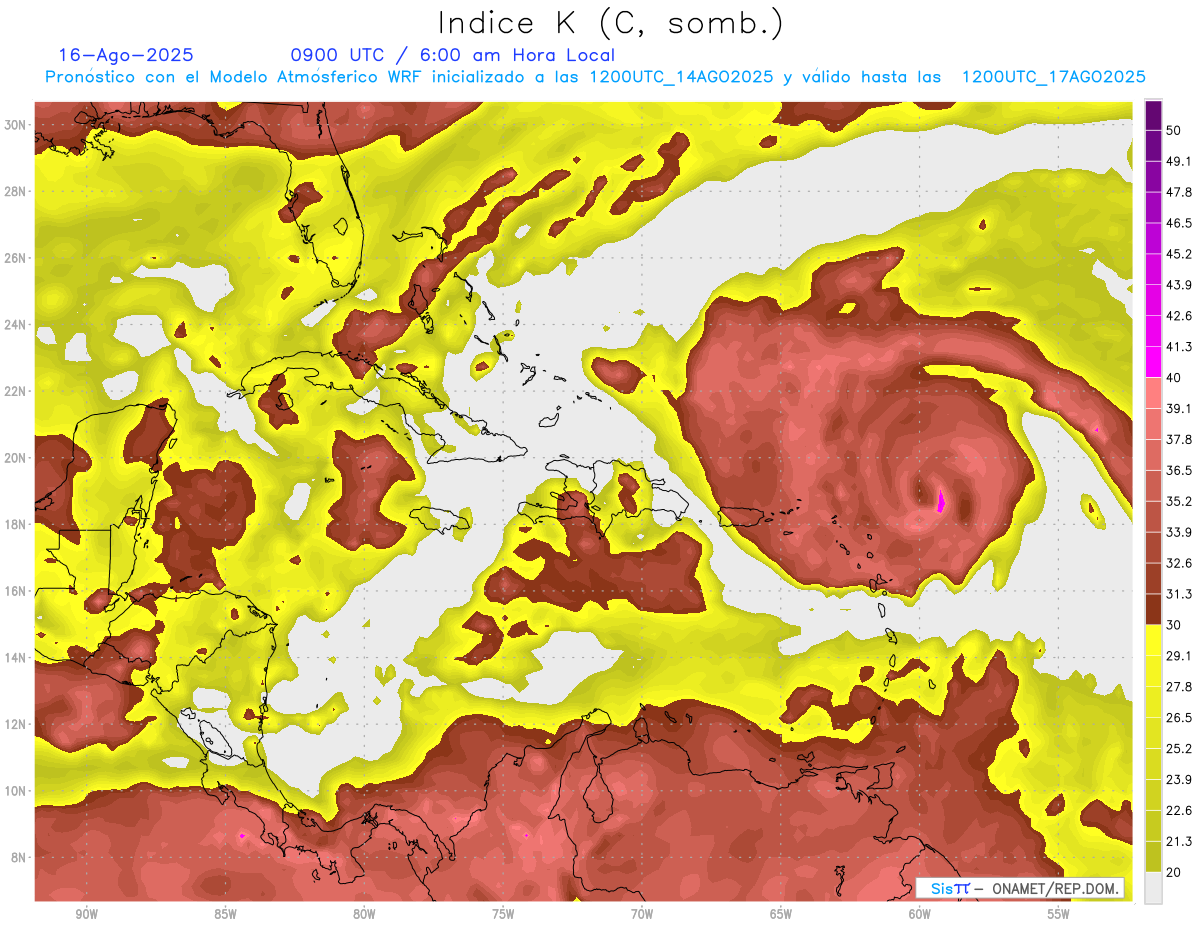Click the colorbar value 25.2

pos(1179,748)
